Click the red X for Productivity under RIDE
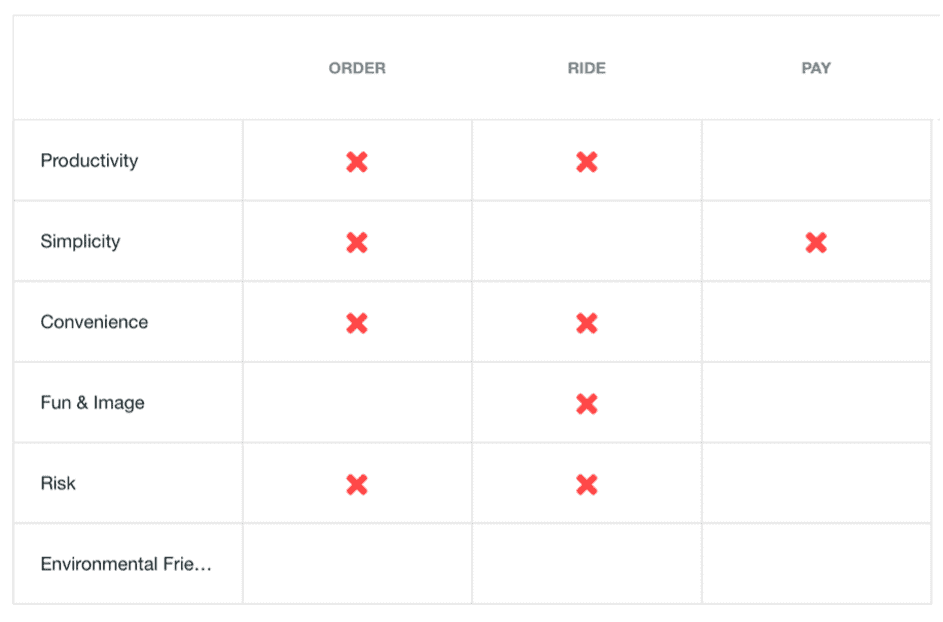943x622 pixels. coord(586,162)
